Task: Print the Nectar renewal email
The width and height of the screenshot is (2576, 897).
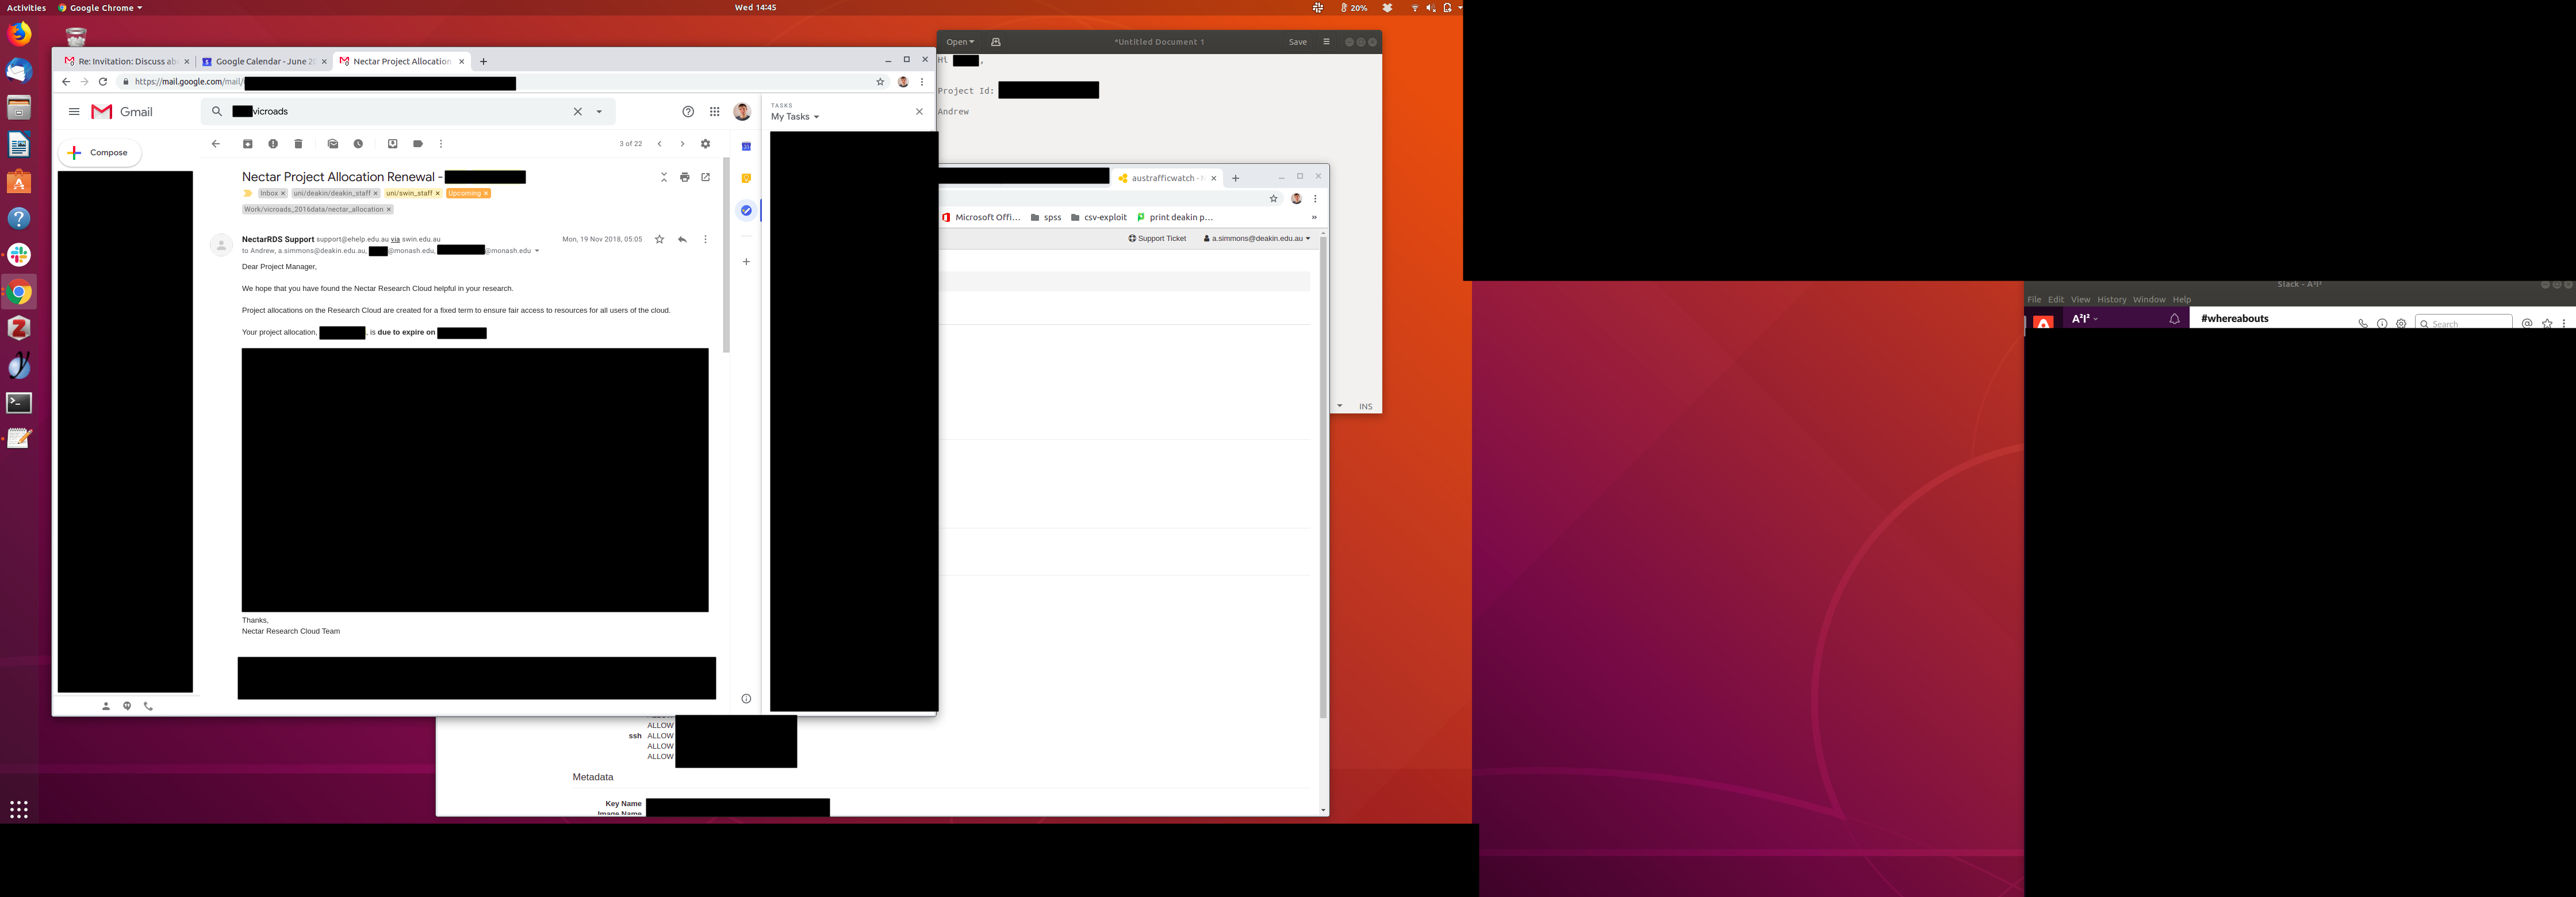Action: coord(684,177)
